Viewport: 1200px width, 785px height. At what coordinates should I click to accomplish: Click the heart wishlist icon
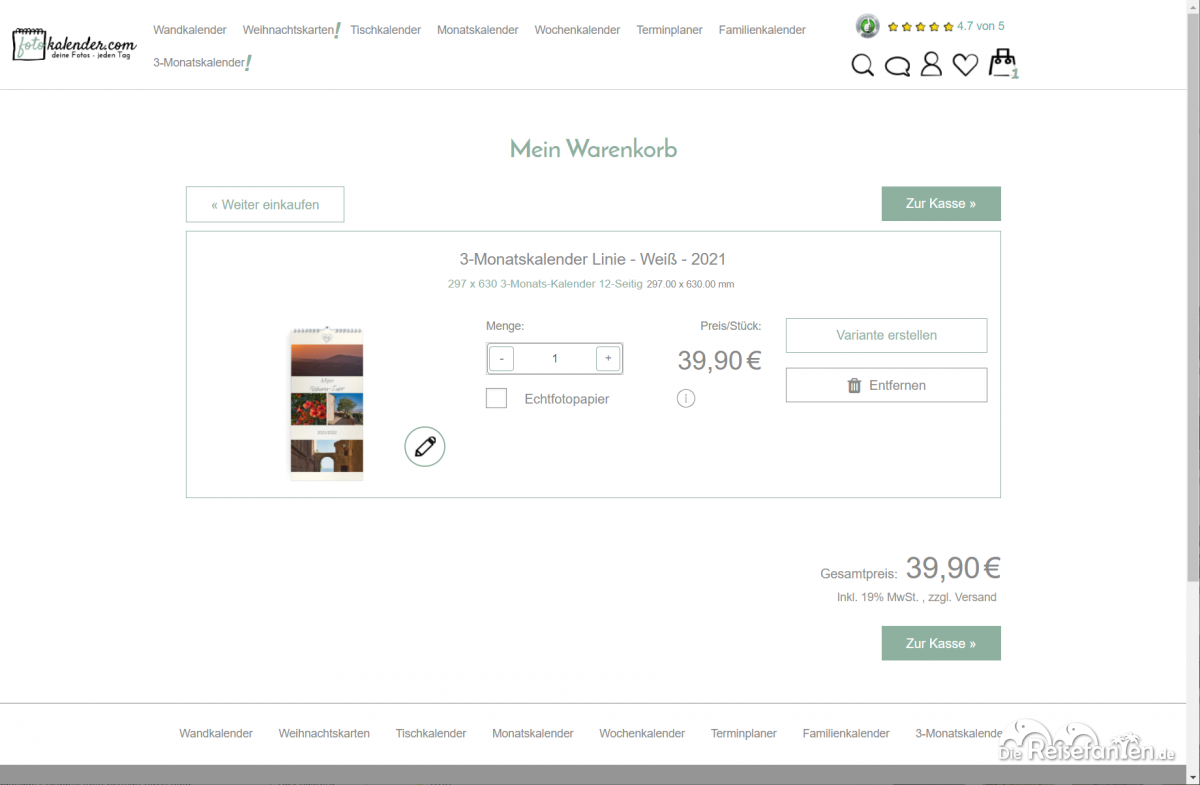point(965,66)
